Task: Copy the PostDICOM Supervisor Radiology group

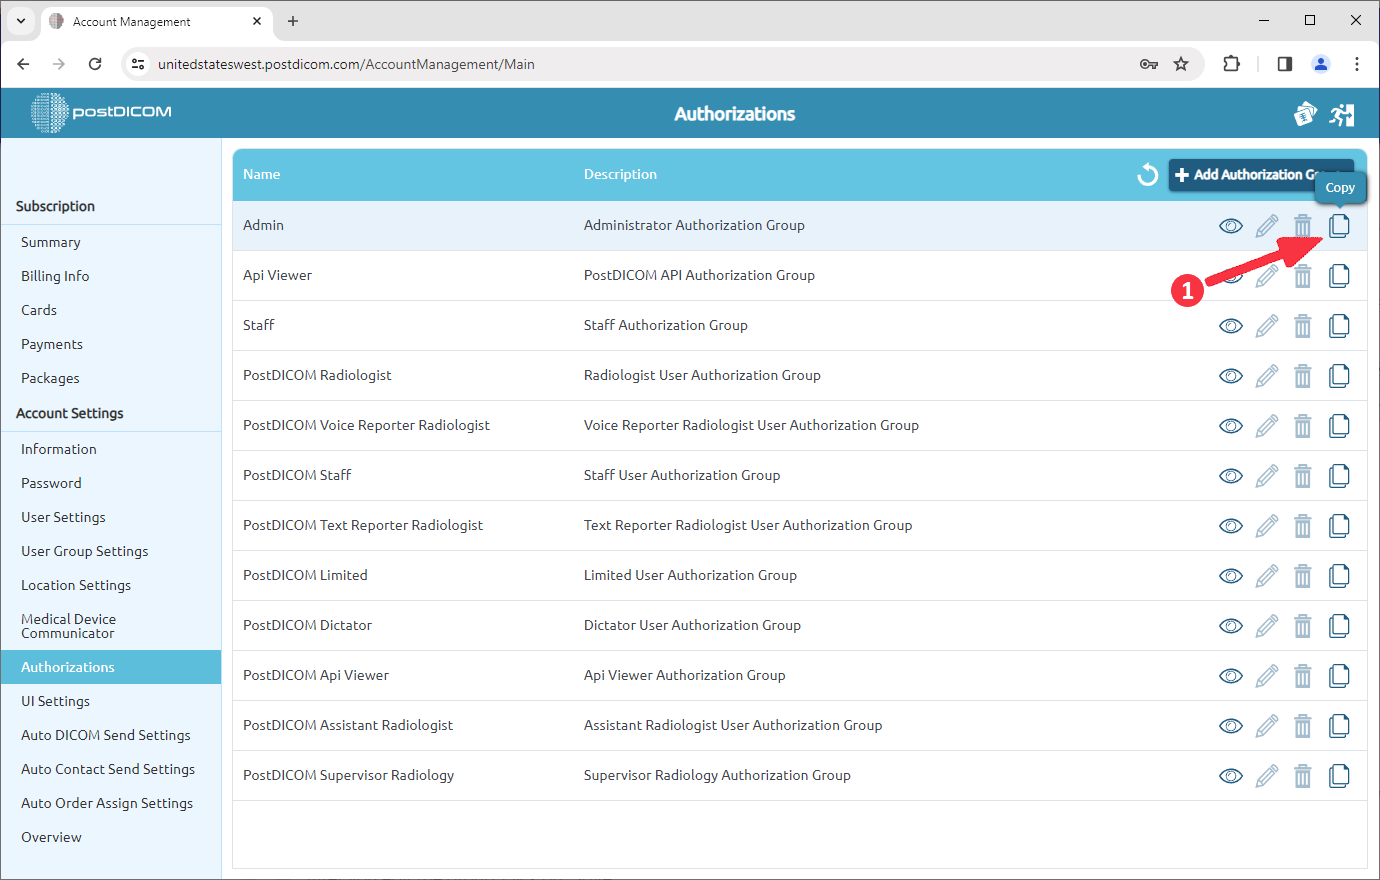Action: pyautogui.click(x=1339, y=775)
